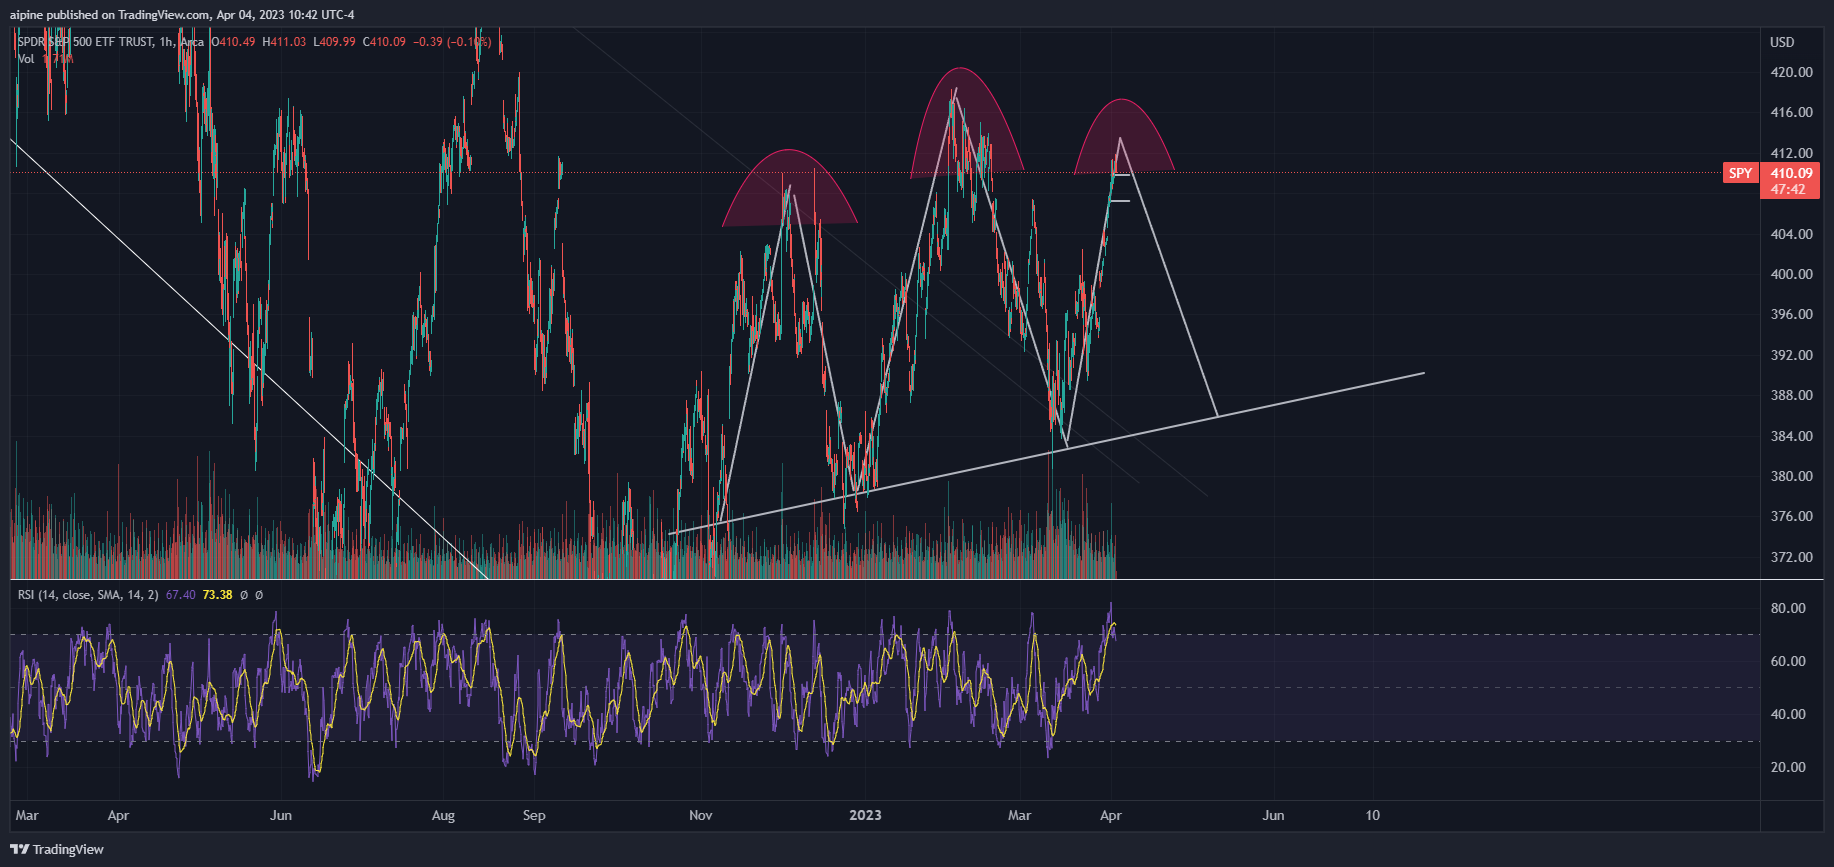Click the 47:42 bar countdown label
This screenshot has height=867, width=1834.
[x=1788, y=189]
